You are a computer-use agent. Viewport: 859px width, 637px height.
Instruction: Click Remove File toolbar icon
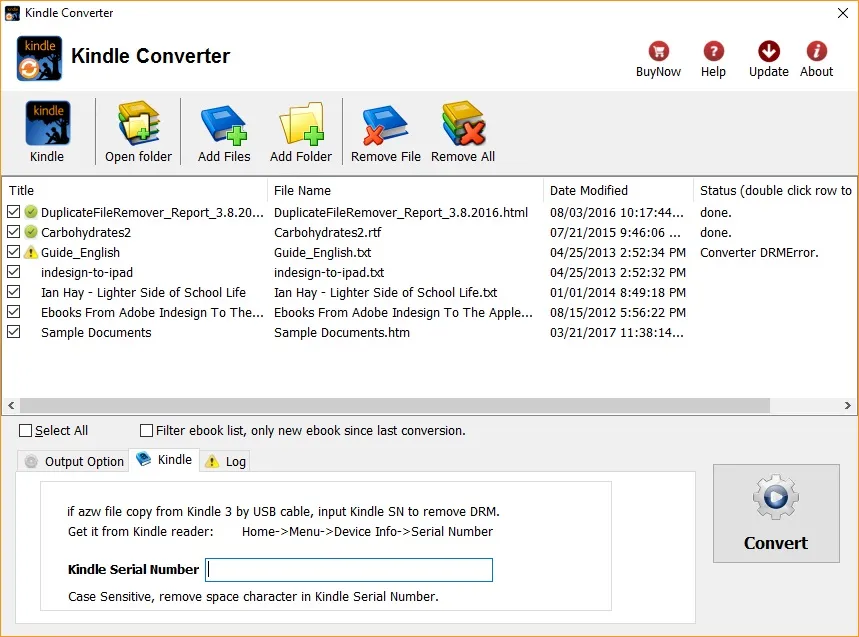tap(385, 125)
